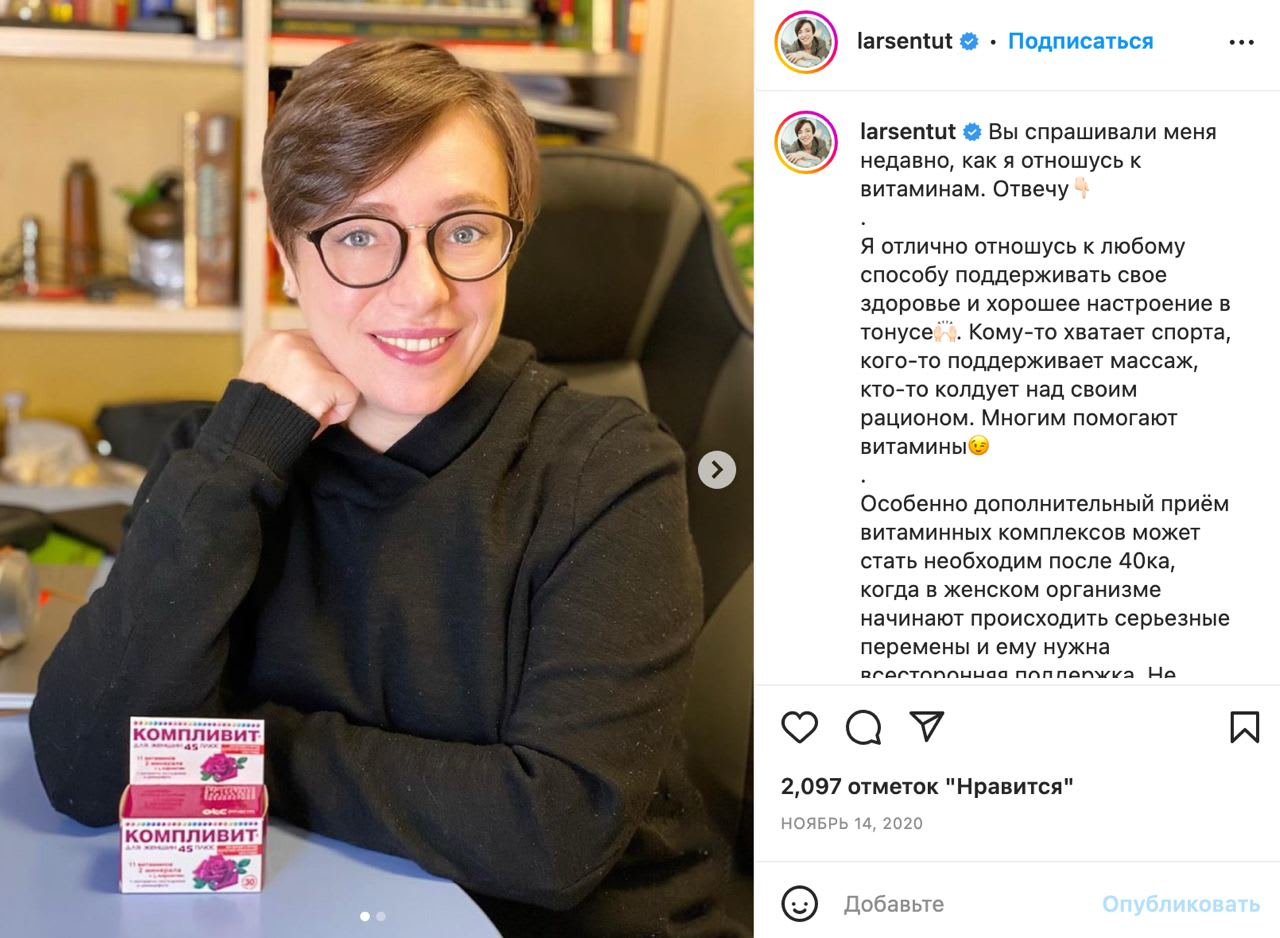Open larsentut avatar beside the caption

(x=806, y=142)
